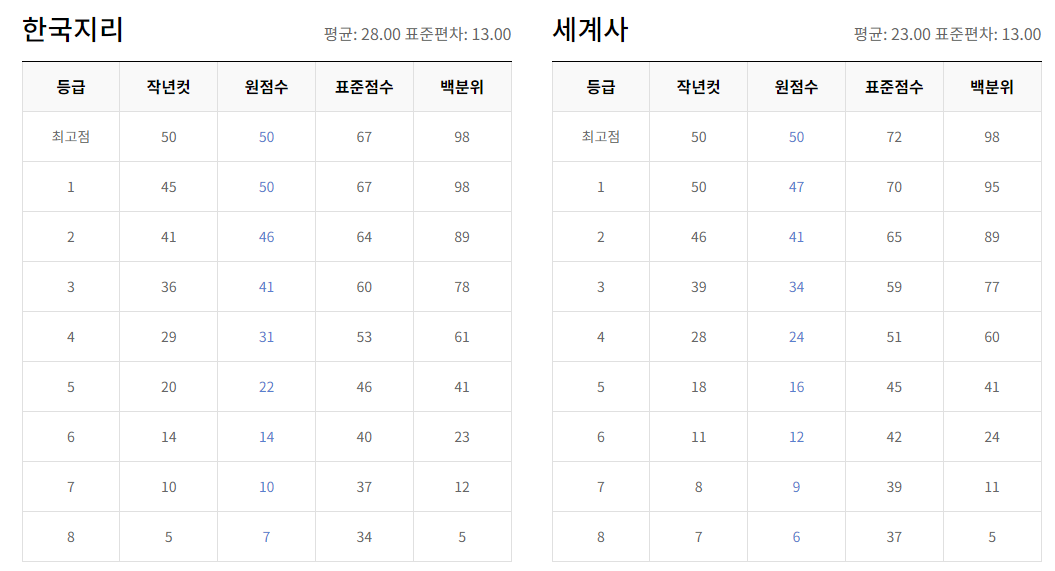Click 백분위 12 in 한국지리 grade 7 row
Viewport: 1055px width, 571px height.
(x=462, y=487)
